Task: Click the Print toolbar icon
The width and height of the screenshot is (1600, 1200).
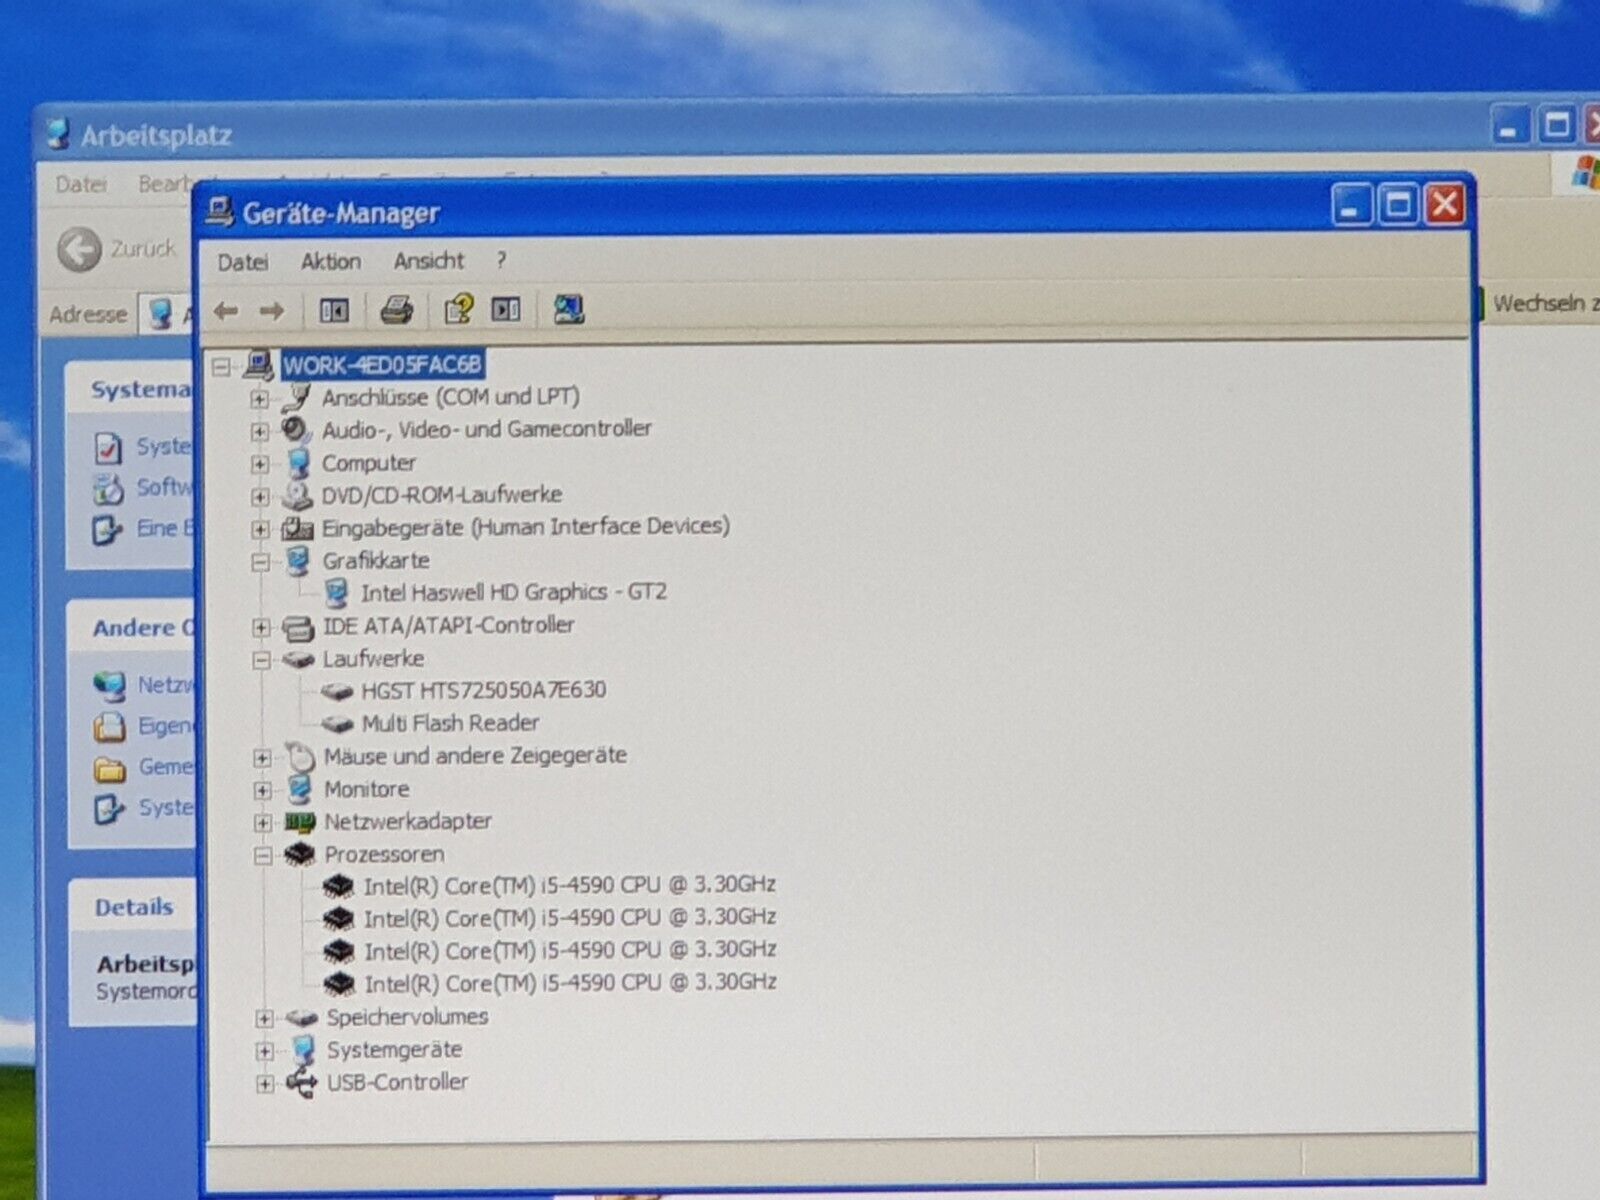Action: coord(397,311)
